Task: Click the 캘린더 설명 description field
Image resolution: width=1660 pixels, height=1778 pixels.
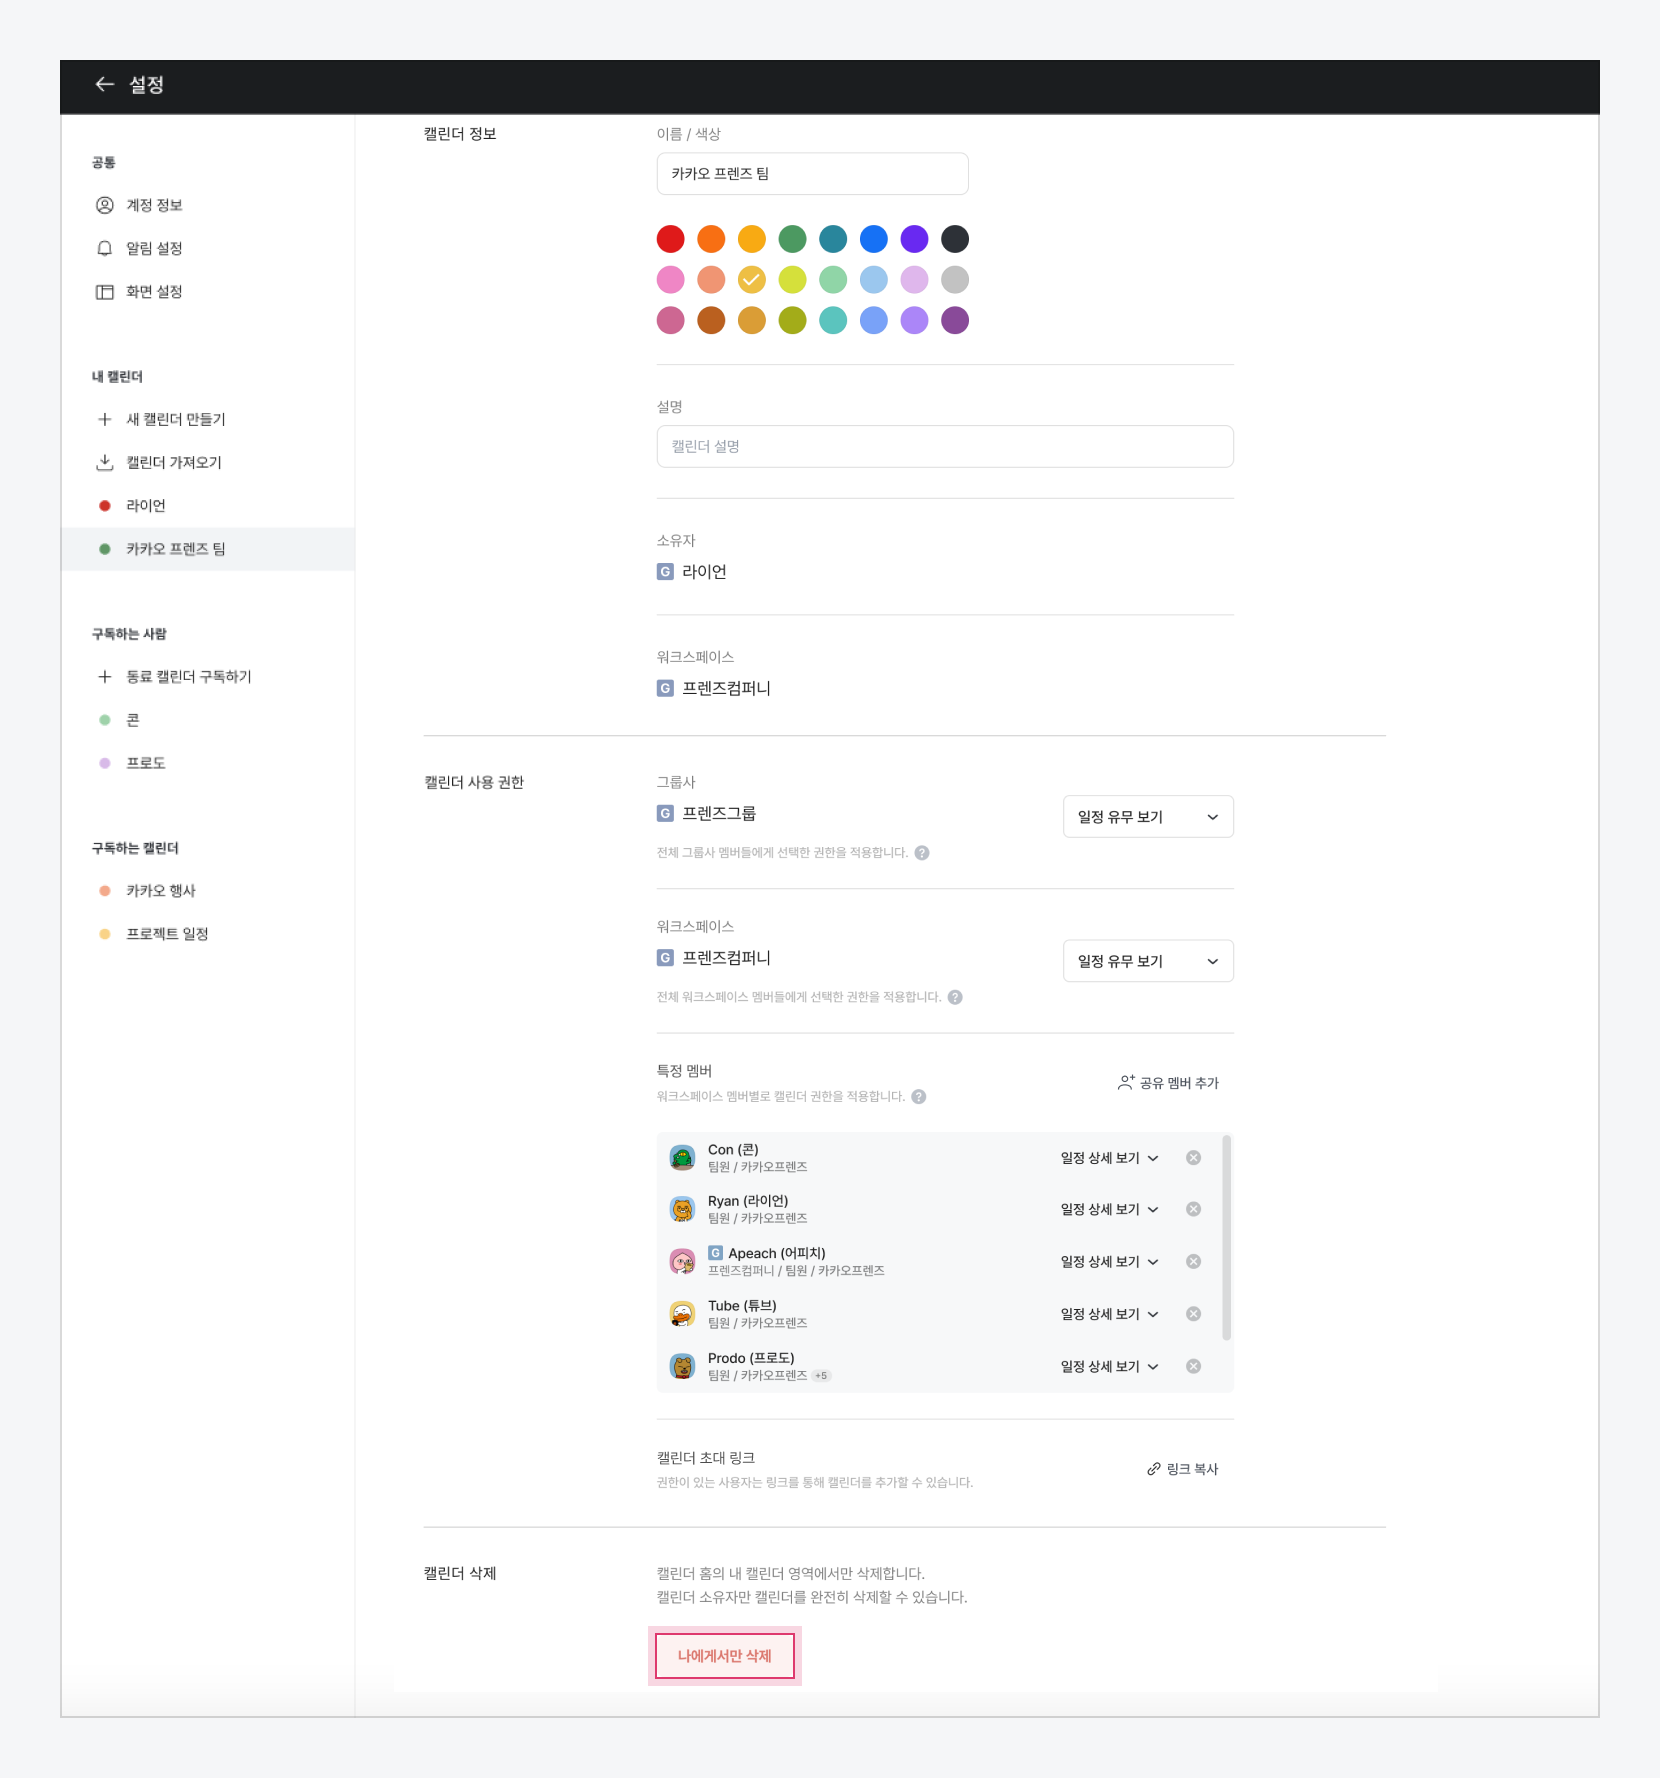Action: tap(944, 447)
